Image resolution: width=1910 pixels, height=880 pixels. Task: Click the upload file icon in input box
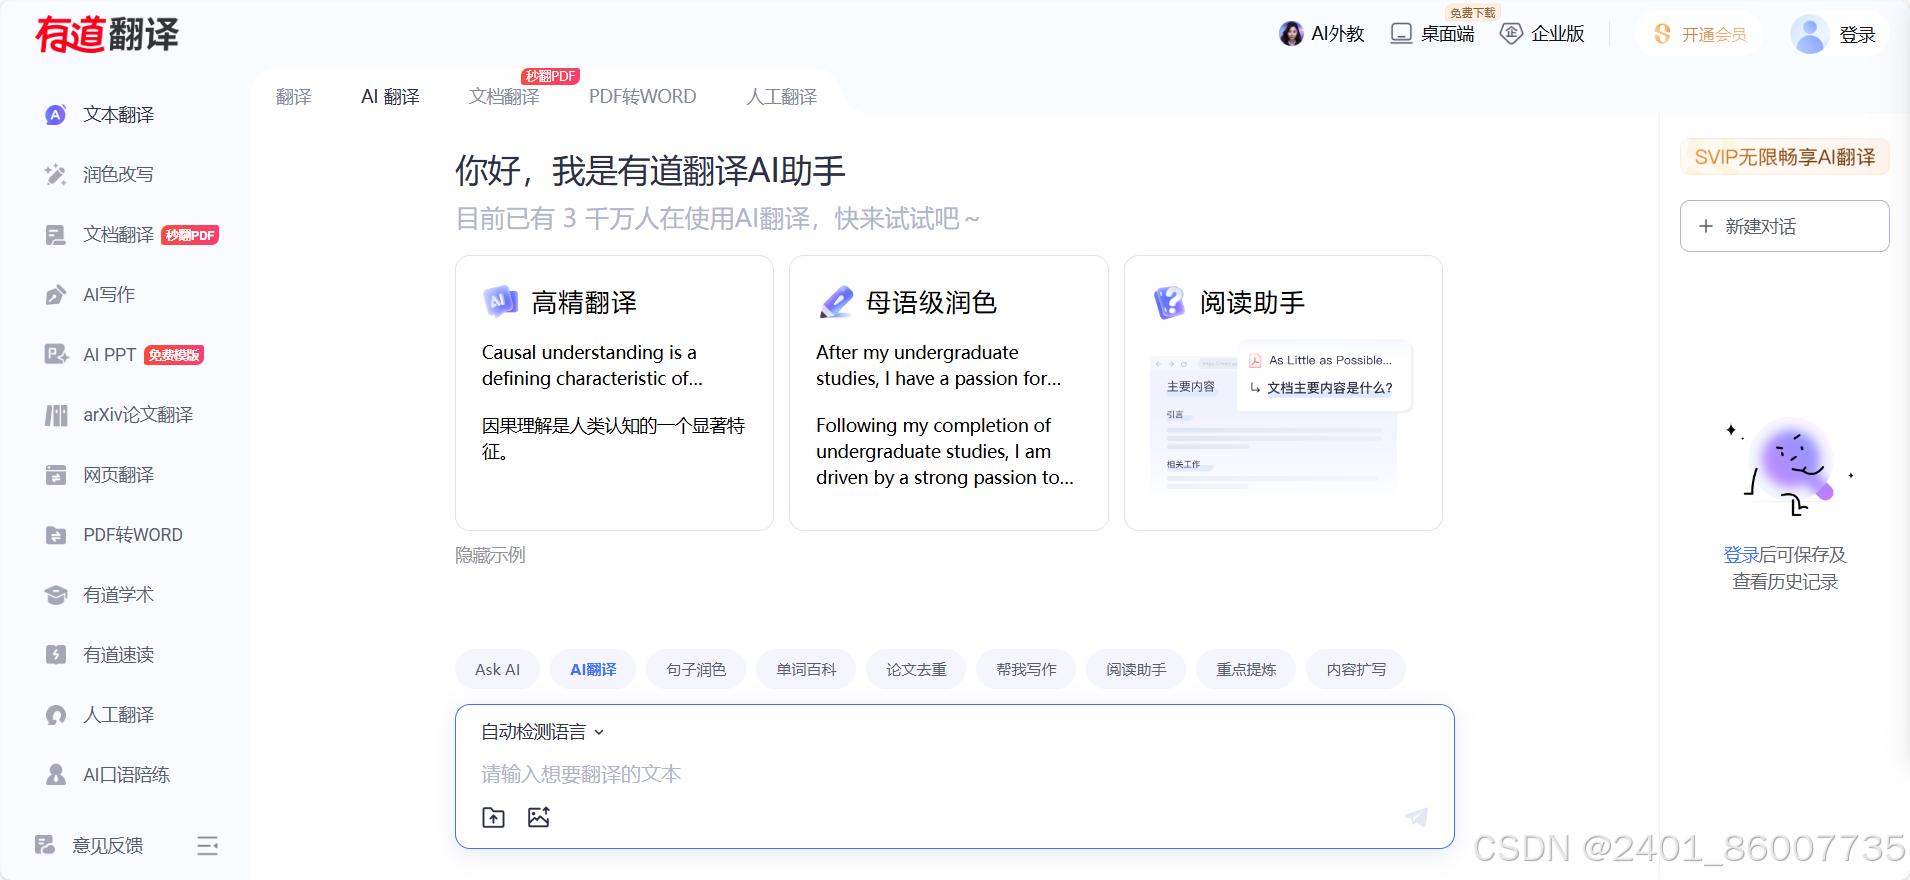click(x=493, y=817)
